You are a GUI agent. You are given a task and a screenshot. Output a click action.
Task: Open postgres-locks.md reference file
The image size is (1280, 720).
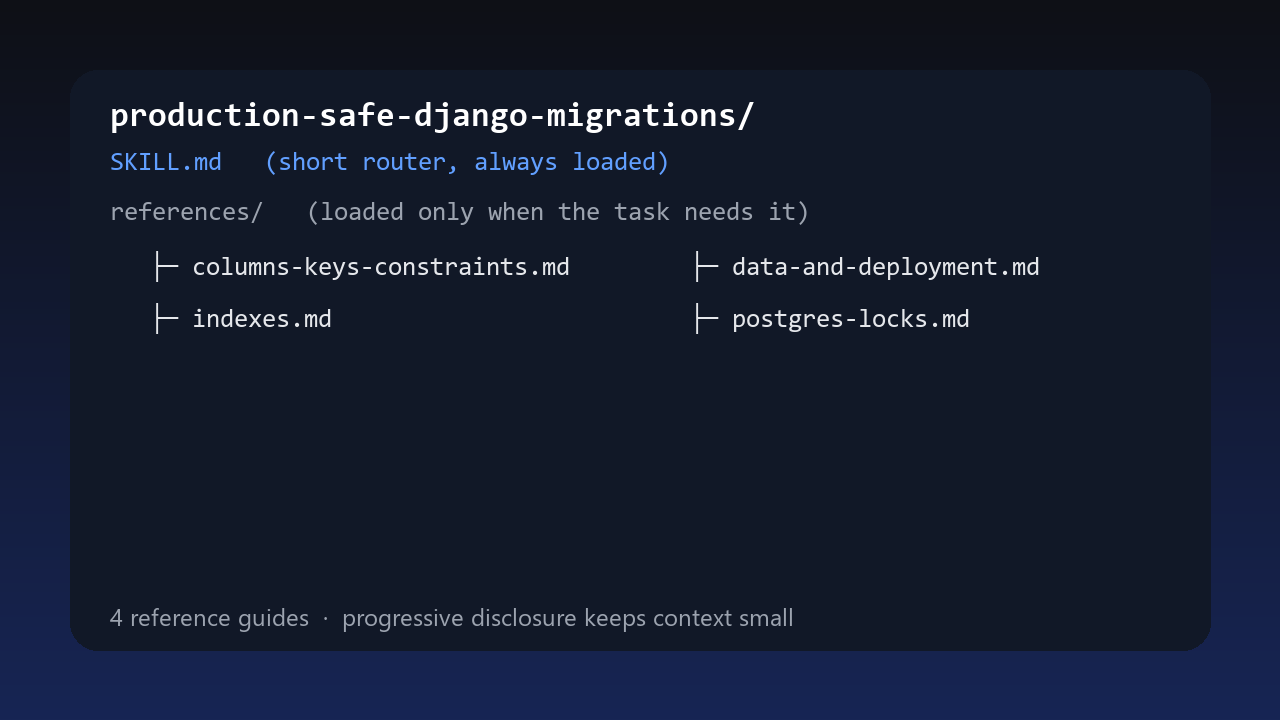851,319
